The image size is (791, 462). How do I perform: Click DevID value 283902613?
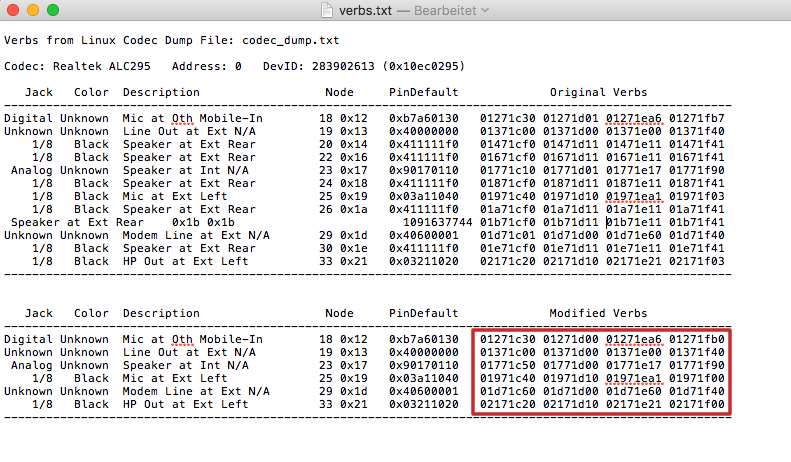[x=343, y=66]
